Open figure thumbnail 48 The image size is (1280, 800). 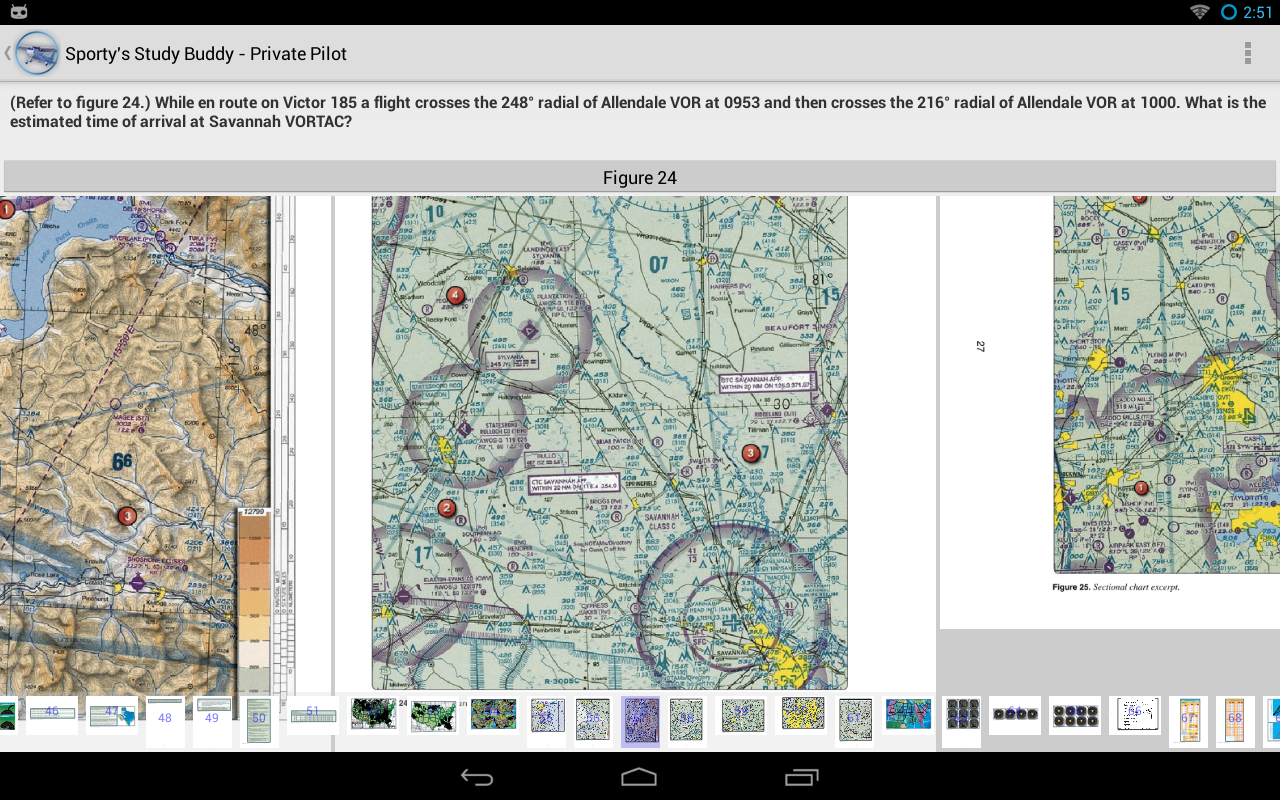click(x=165, y=720)
